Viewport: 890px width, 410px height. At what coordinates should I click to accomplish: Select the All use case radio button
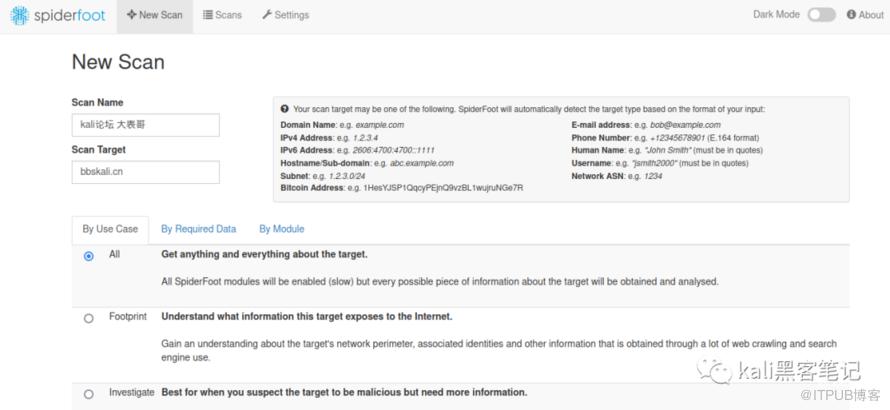click(x=89, y=256)
